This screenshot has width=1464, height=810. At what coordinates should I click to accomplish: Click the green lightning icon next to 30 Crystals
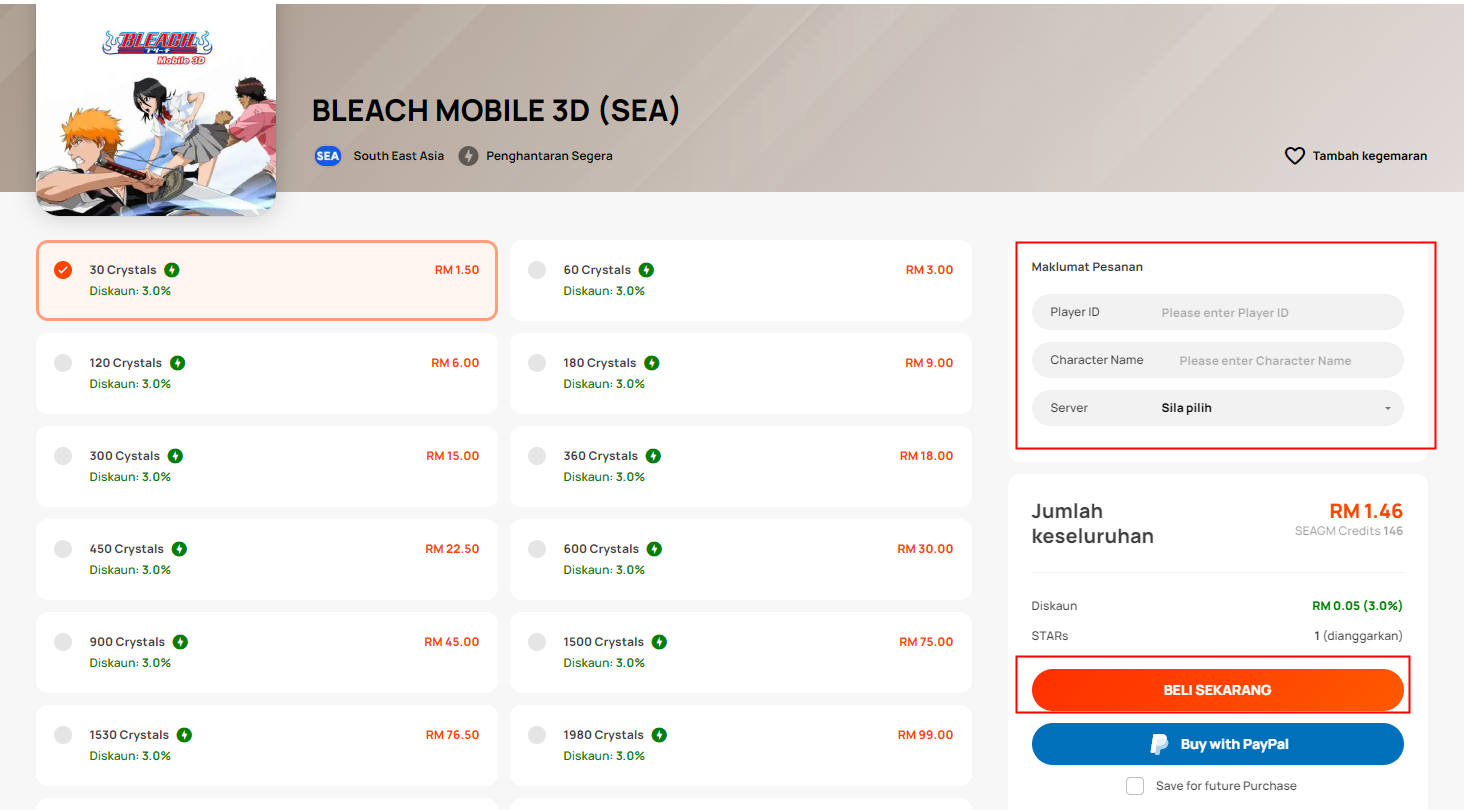coord(172,270)
